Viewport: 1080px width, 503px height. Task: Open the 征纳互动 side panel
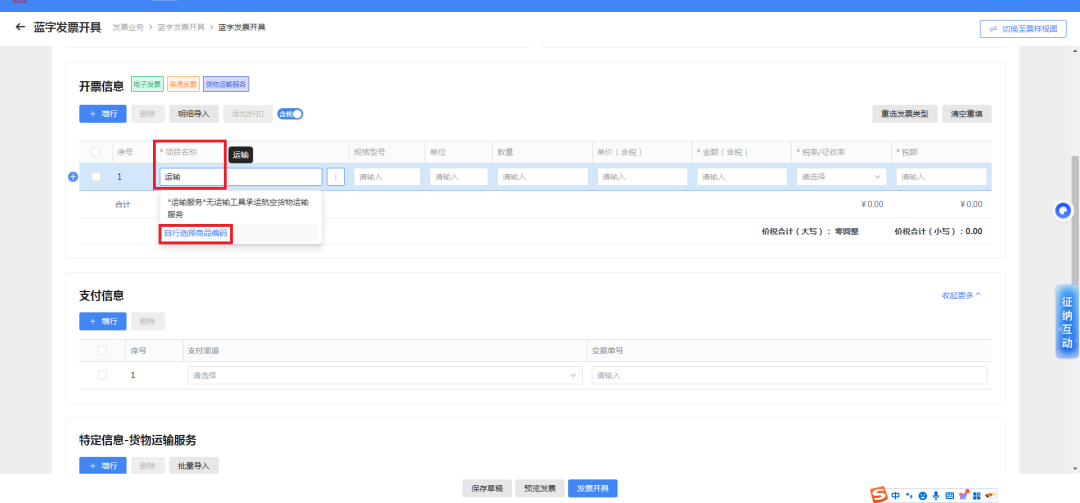point(1067,322)
